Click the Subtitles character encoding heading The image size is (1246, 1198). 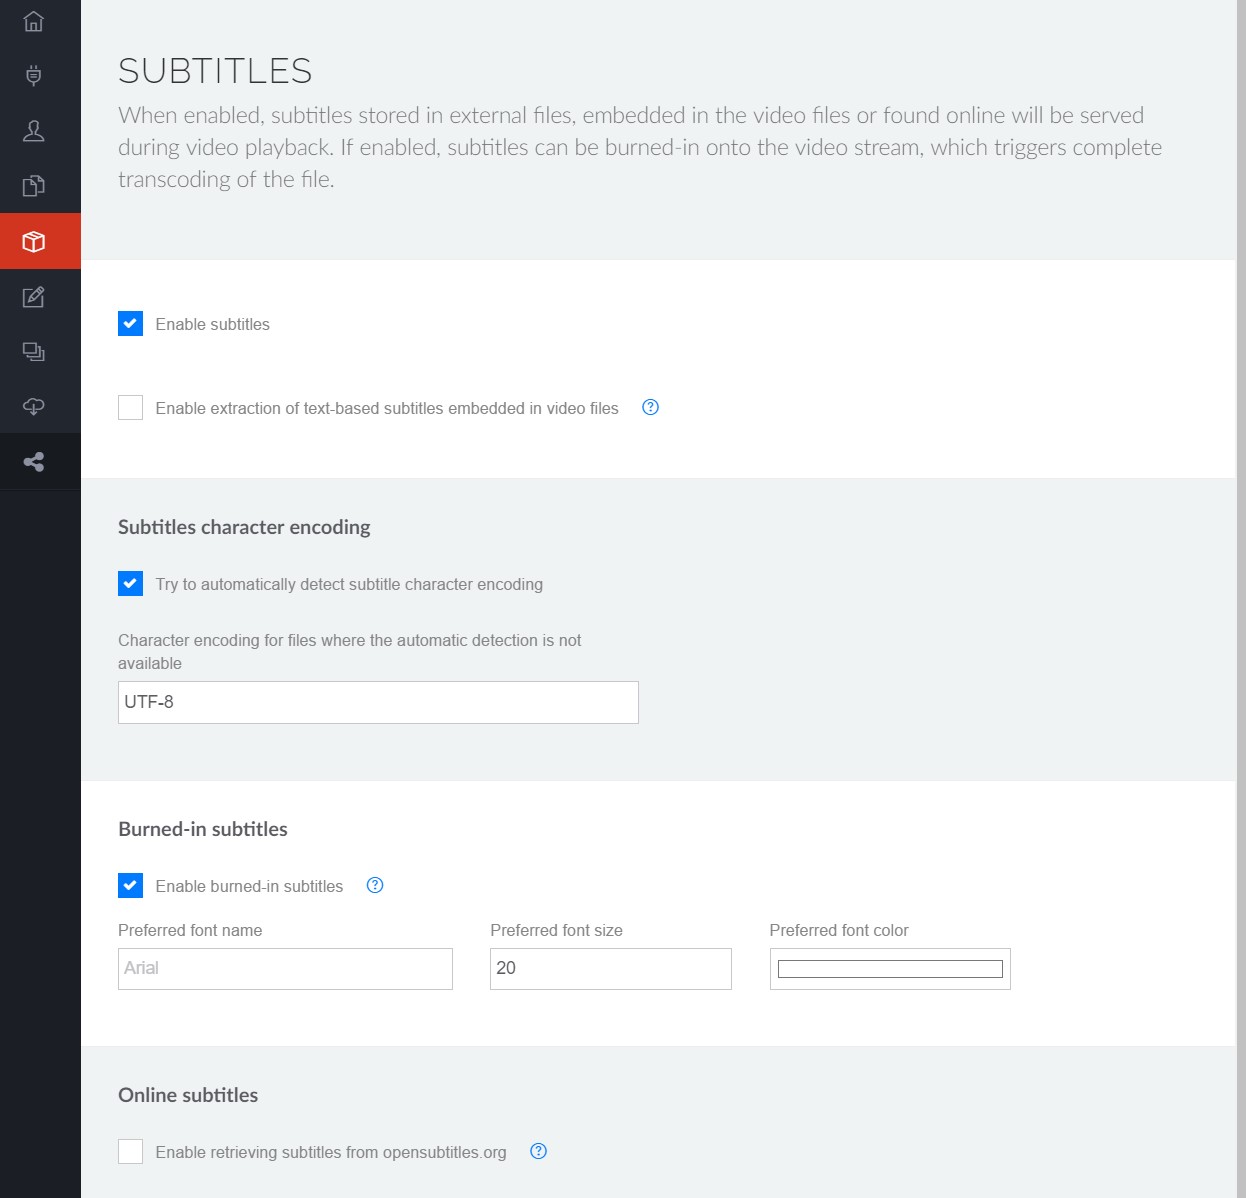coord(244,527)
